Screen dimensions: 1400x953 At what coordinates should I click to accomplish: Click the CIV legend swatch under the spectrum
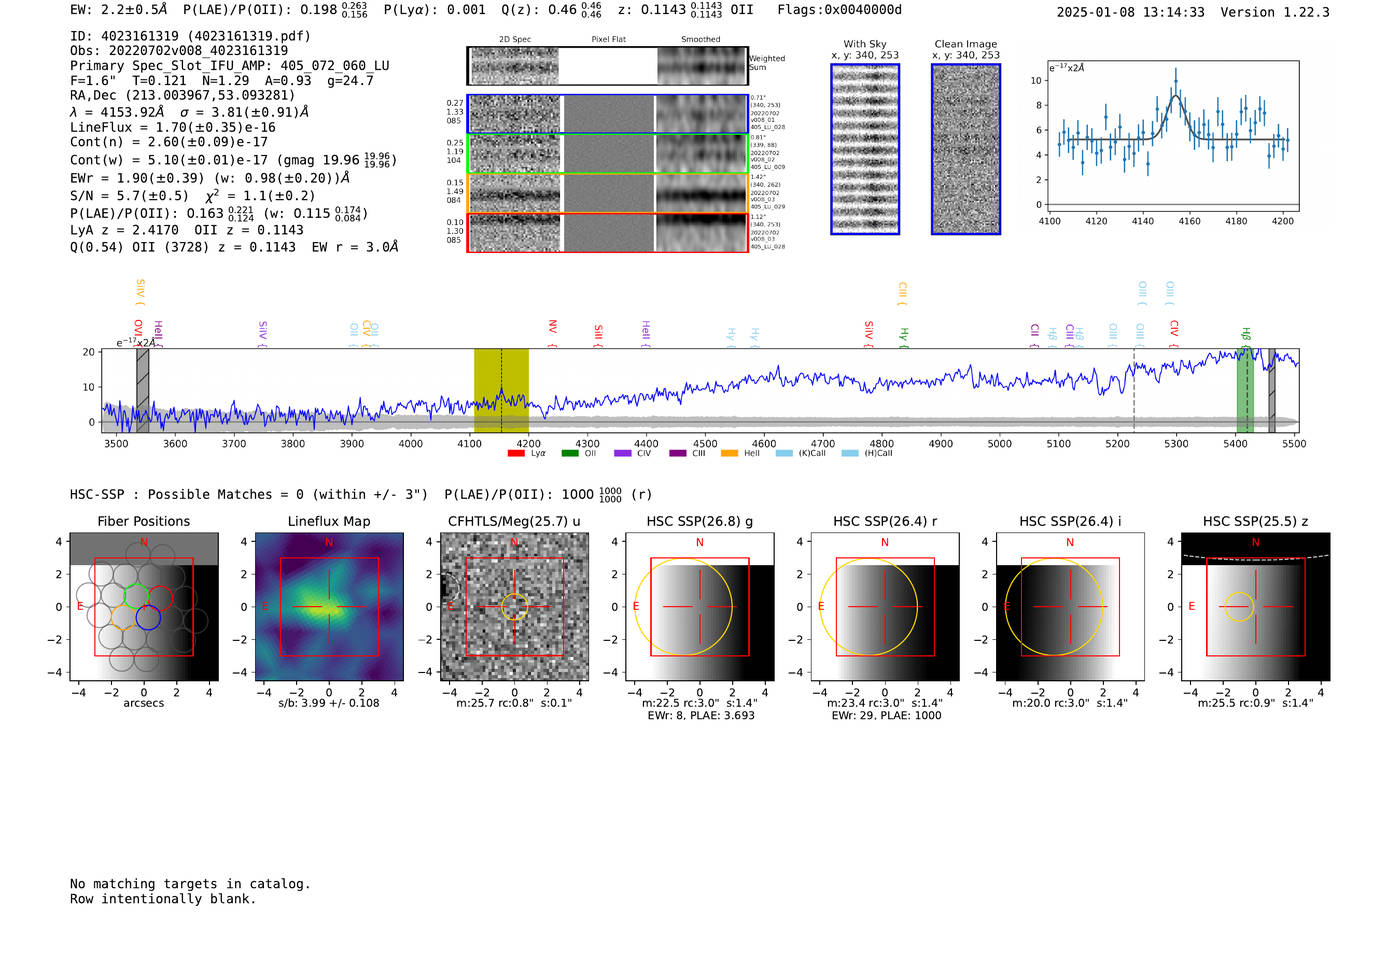pyautogui.click(x=623, y=454)
